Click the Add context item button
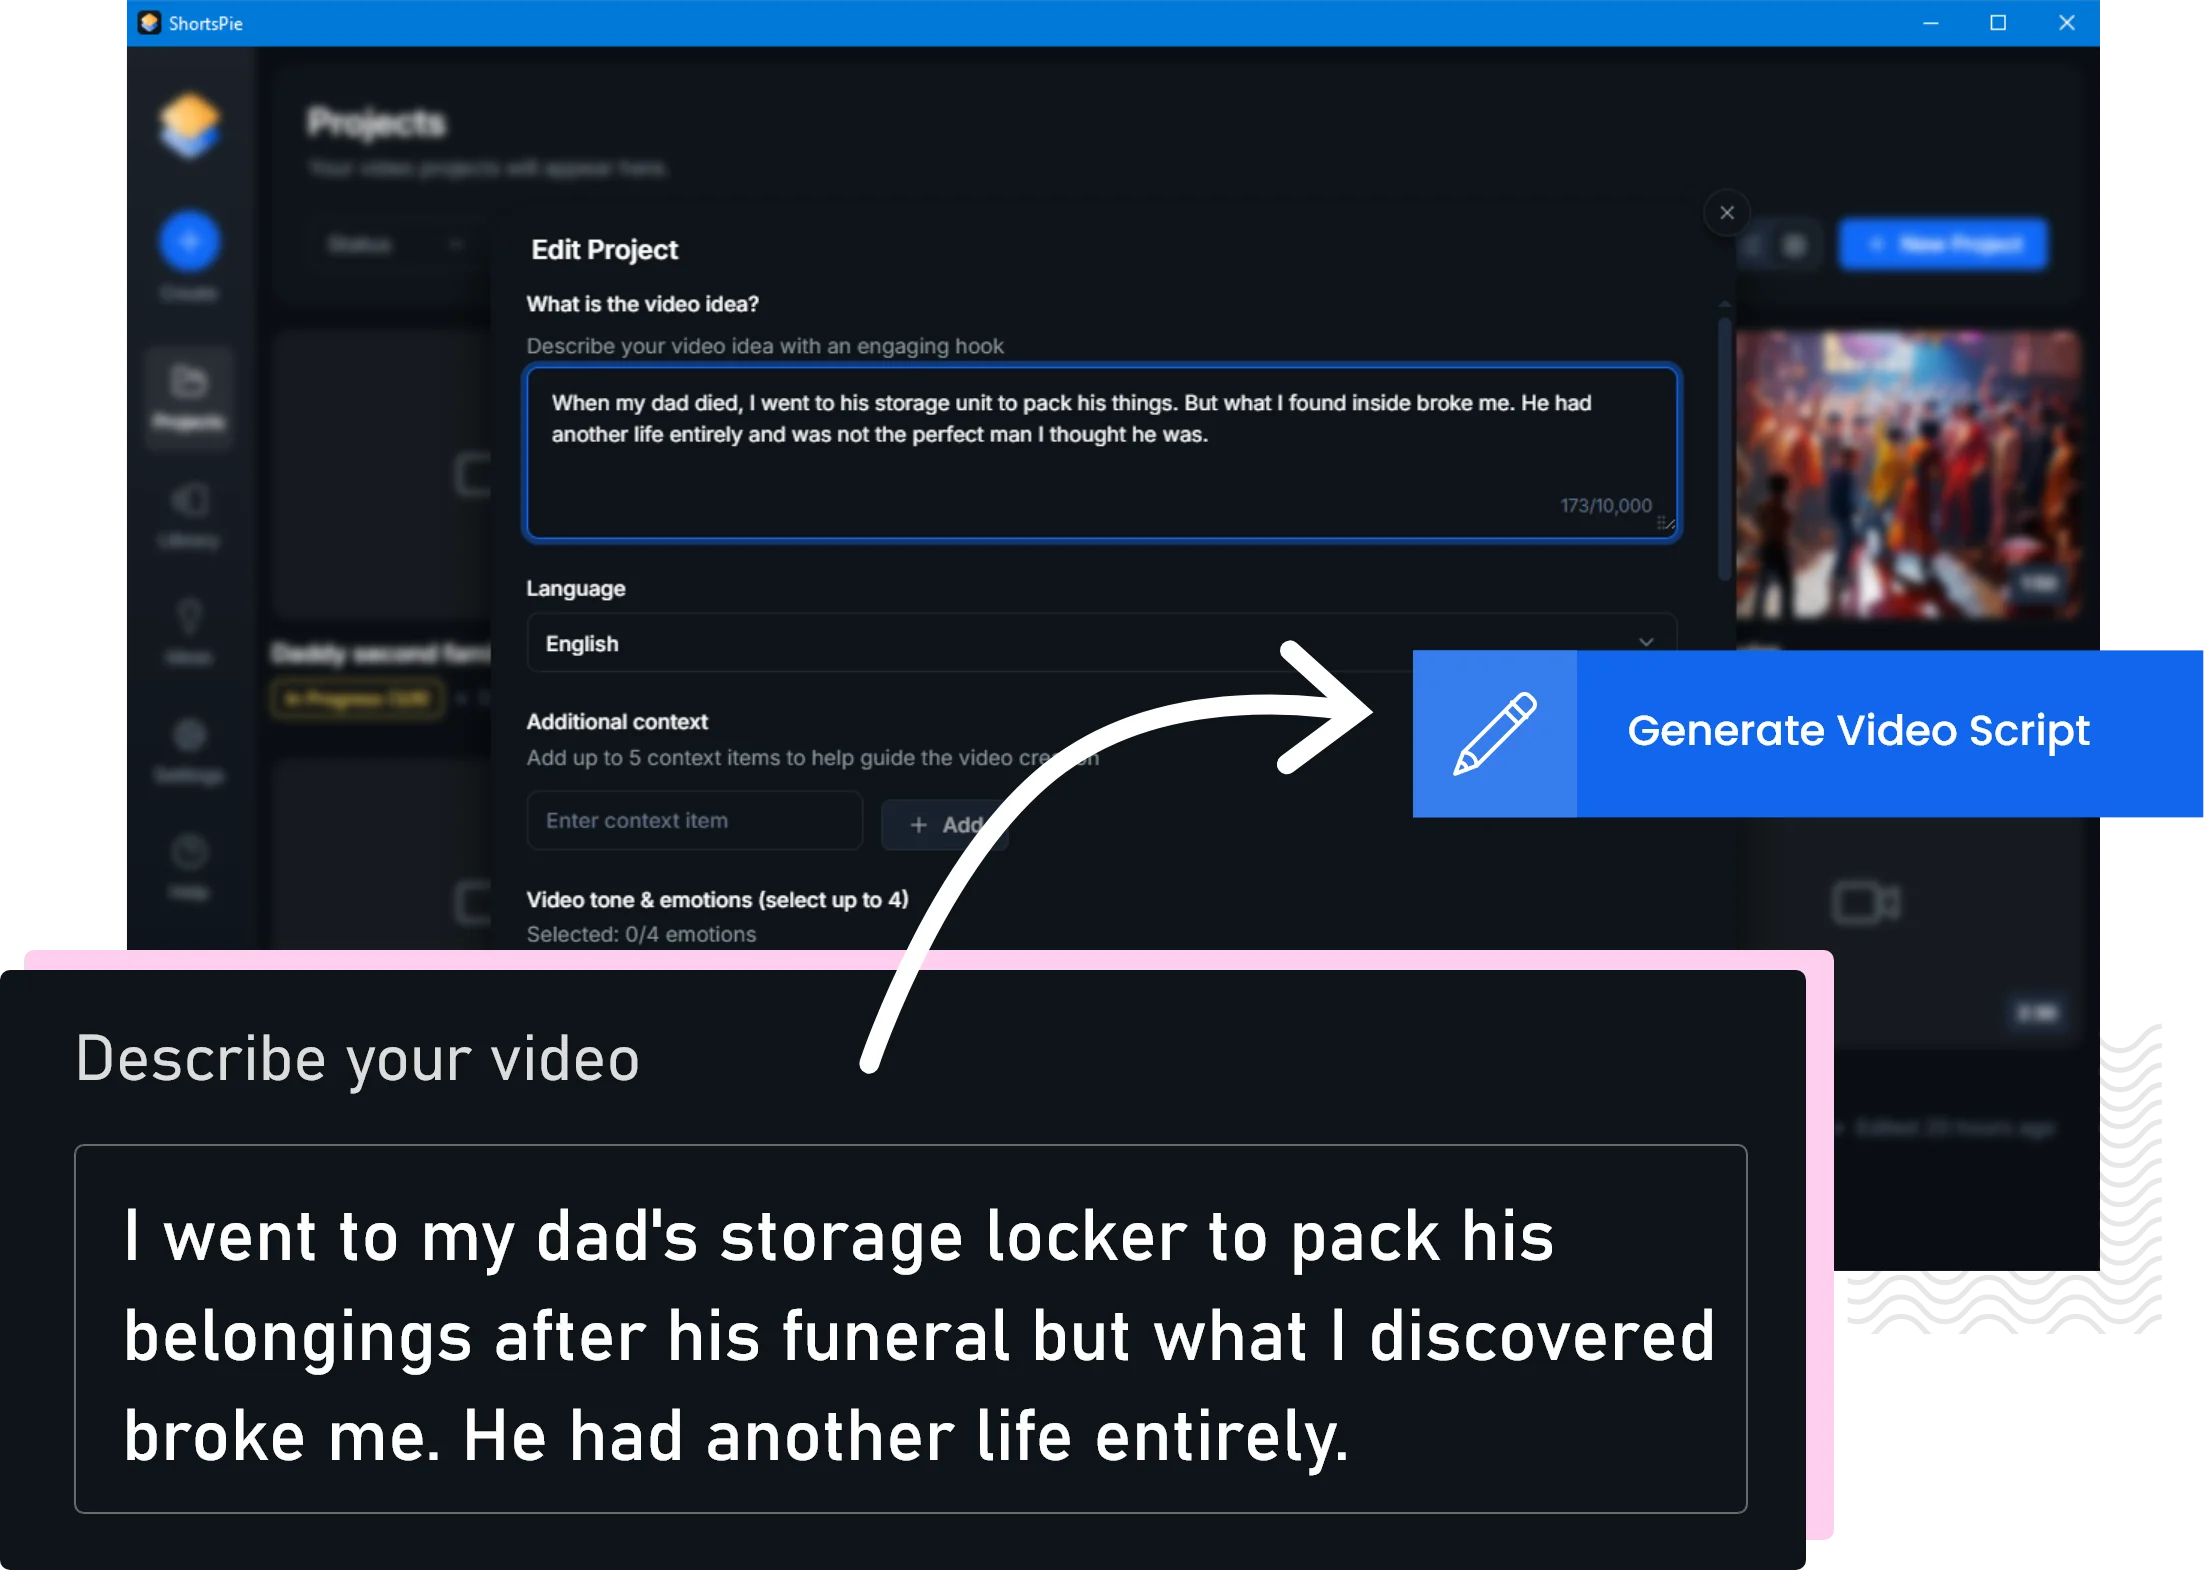The image size is (2204, 1570). pyautogui.click(x=944, y=825)
